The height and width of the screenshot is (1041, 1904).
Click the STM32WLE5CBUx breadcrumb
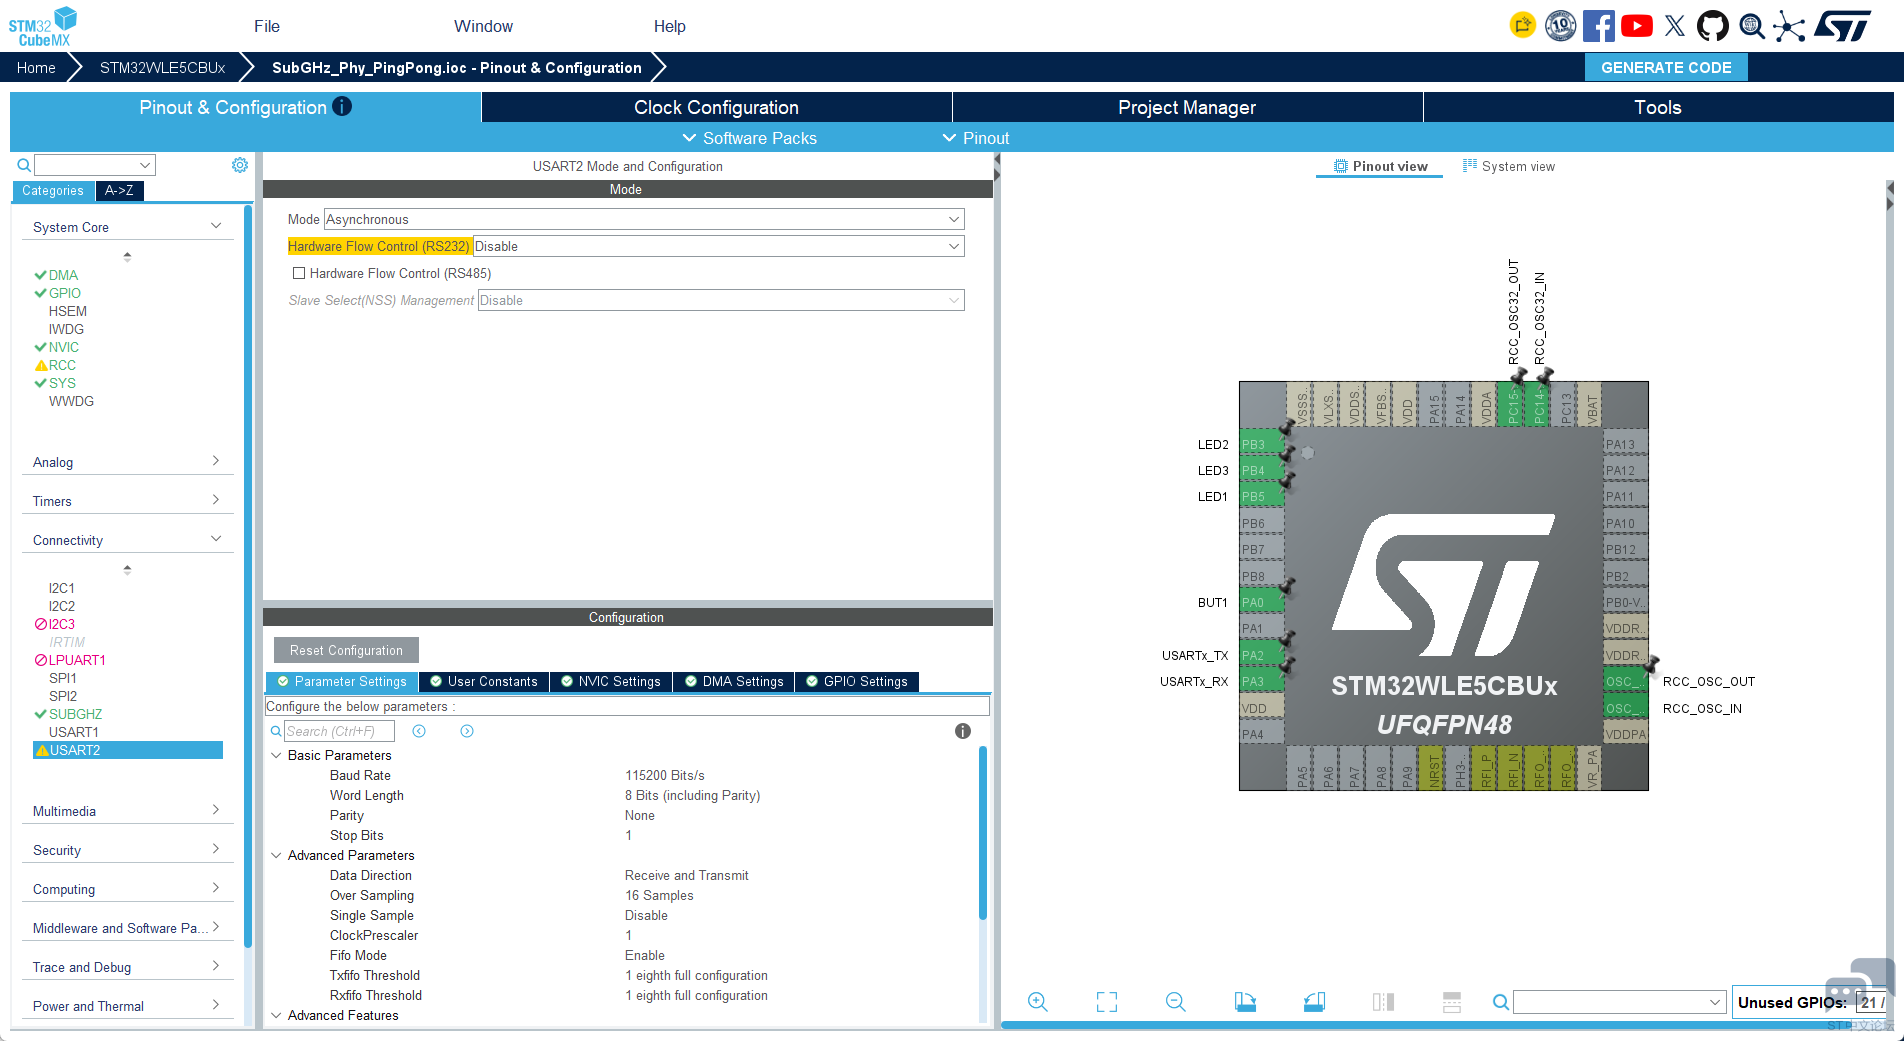point(162,67)
